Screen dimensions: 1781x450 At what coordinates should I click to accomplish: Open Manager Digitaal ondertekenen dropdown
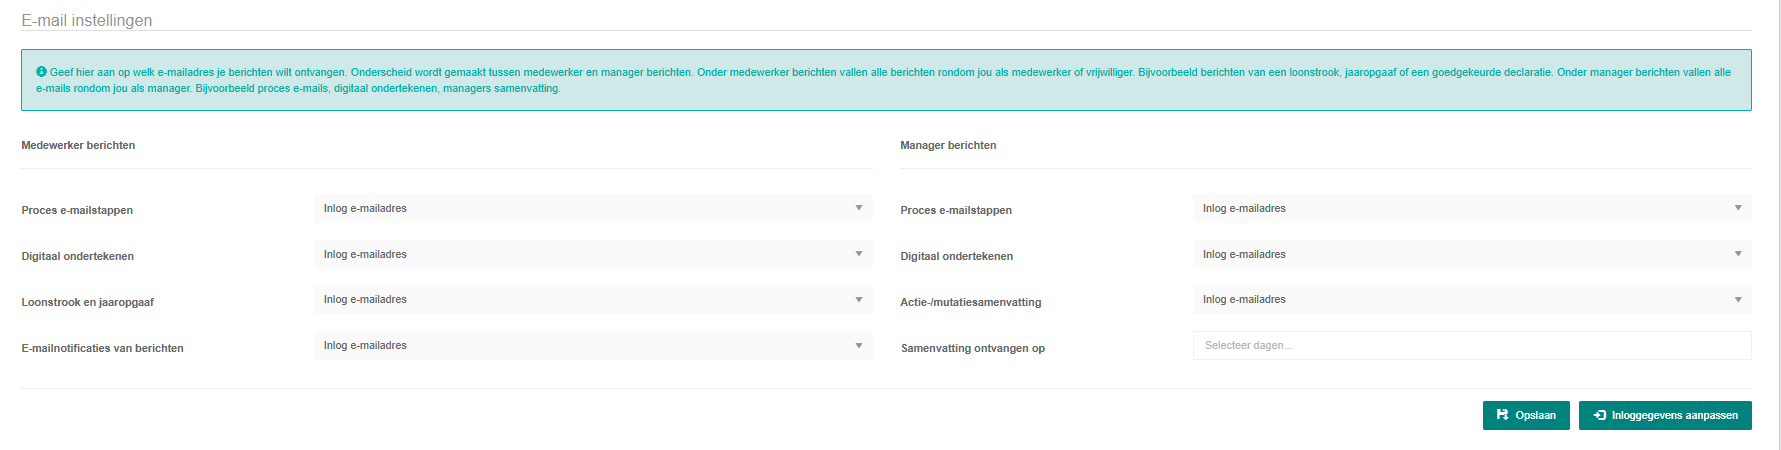(x=1471, y=254)
